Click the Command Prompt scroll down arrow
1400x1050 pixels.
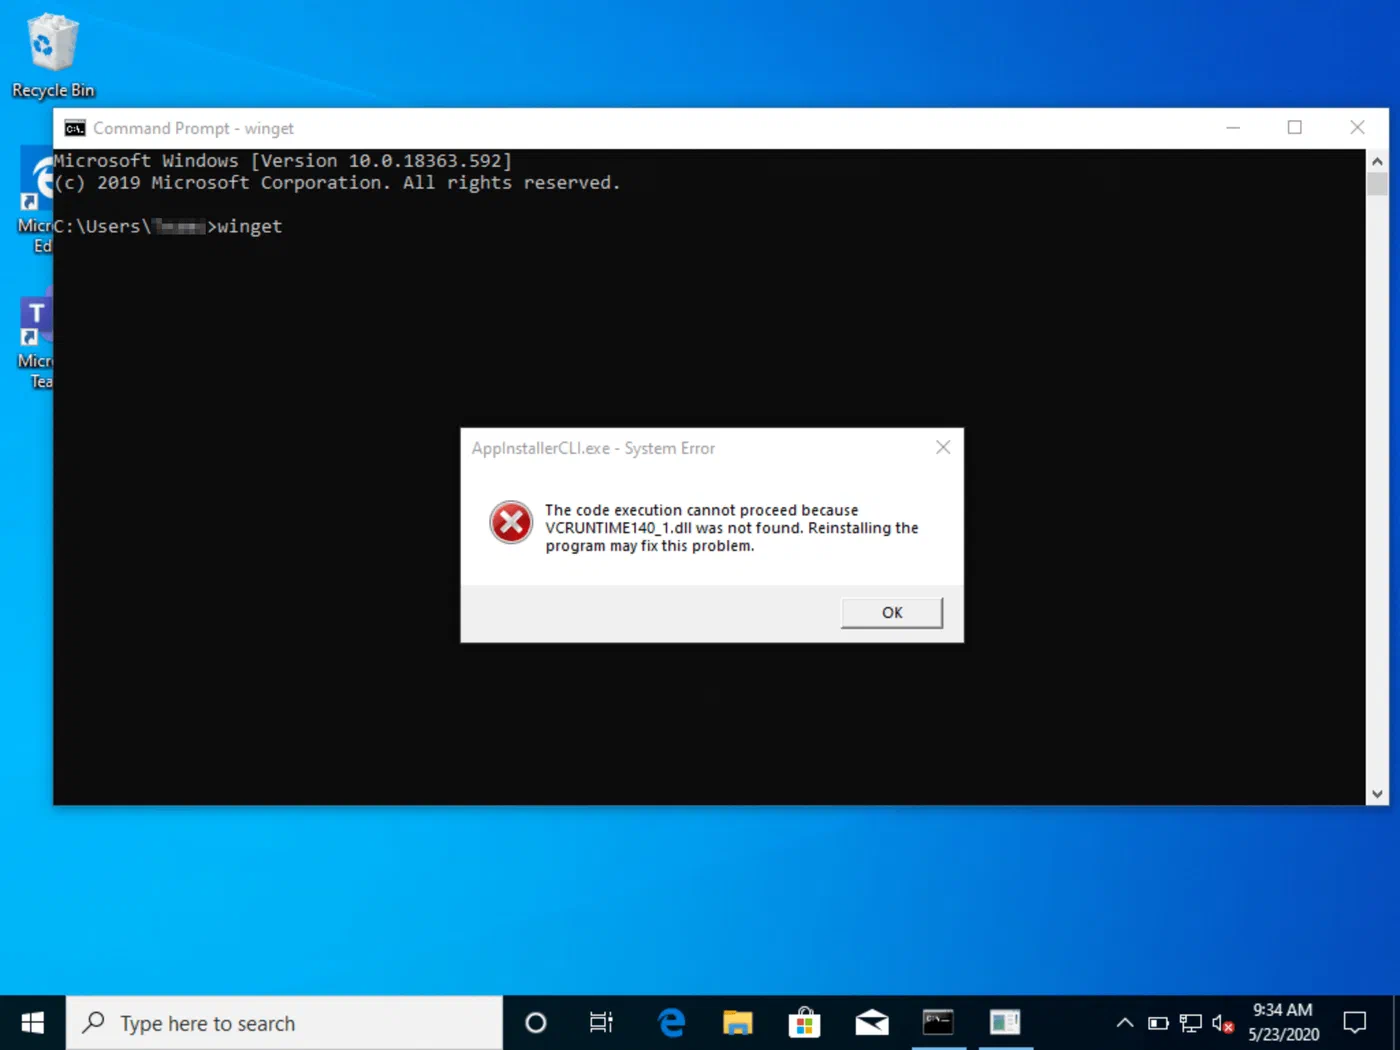pyautogui.click(x=1377, y=794)
